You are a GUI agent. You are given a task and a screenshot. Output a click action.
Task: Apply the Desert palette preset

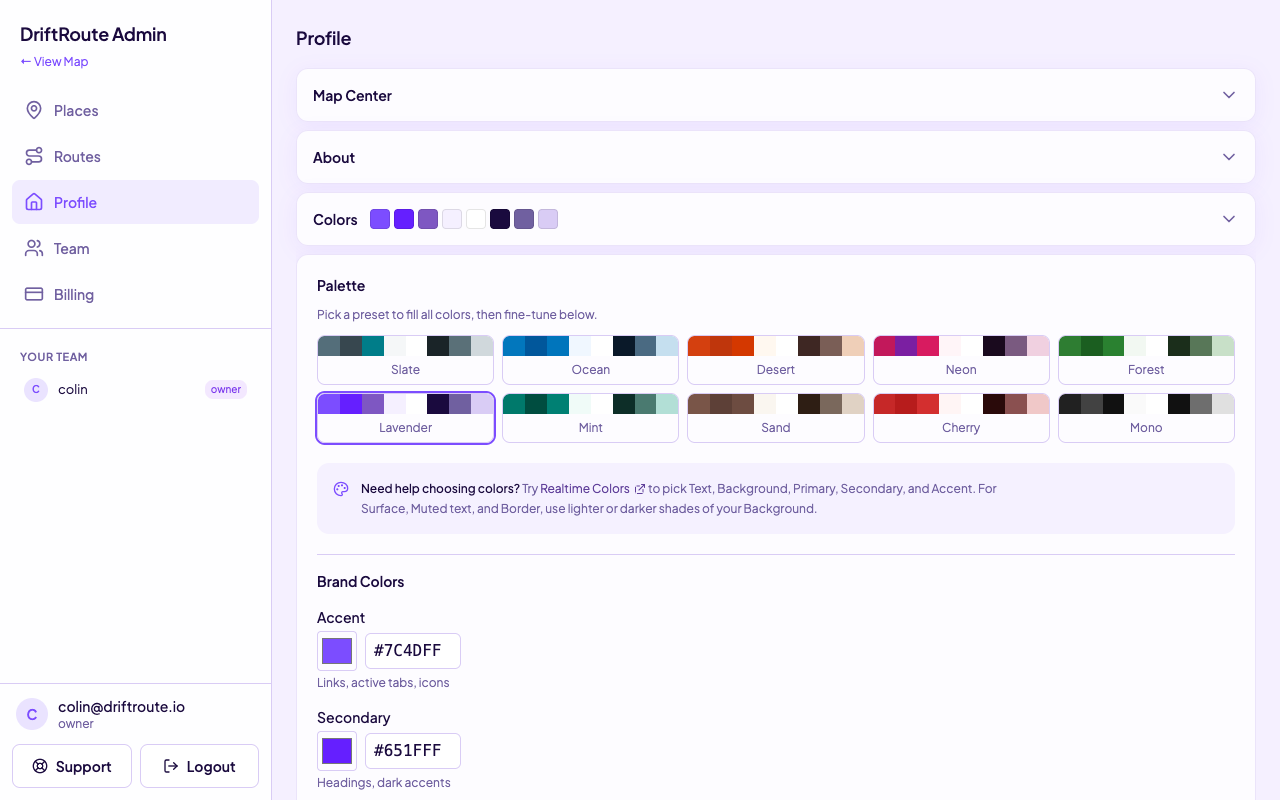(776, 360)
